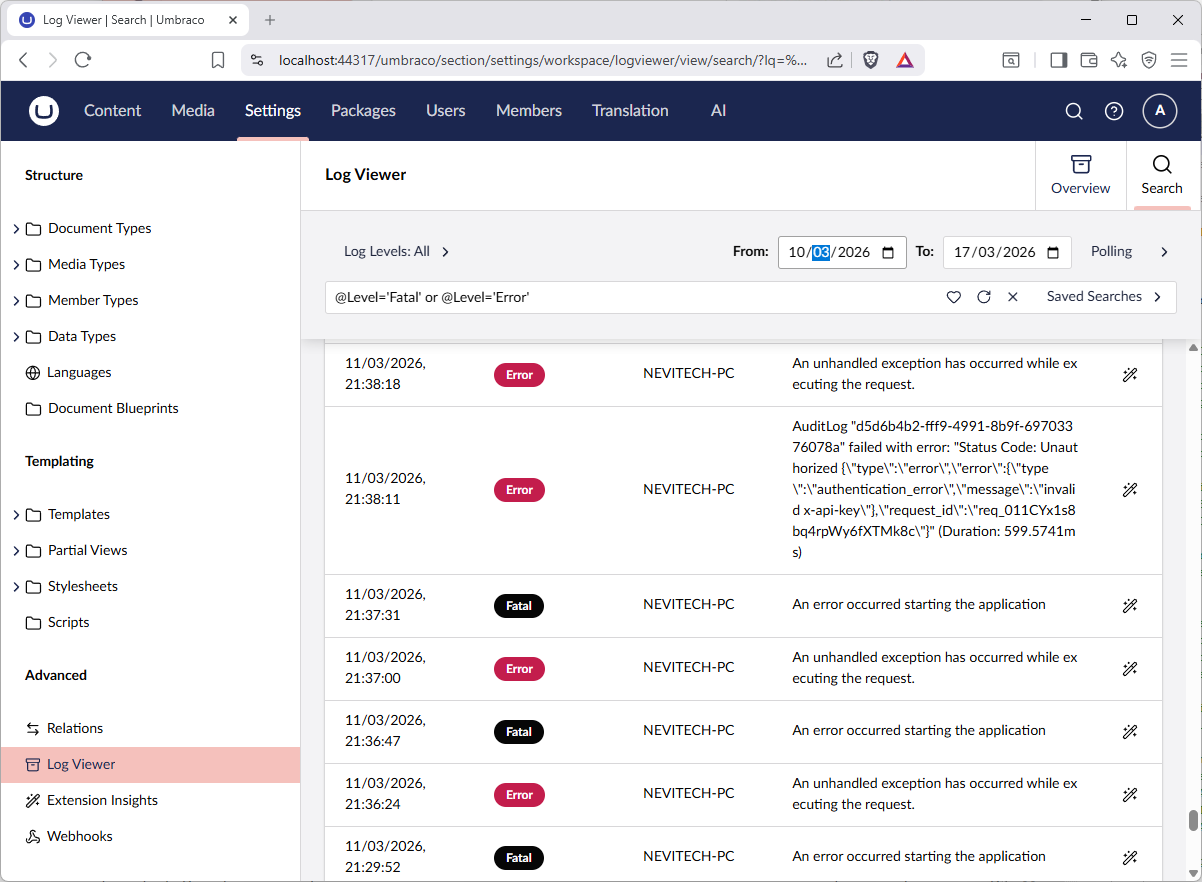Expand the Polling options chevron
This screenshot has width=1202, height=882.
click(x=1164, y=252)
